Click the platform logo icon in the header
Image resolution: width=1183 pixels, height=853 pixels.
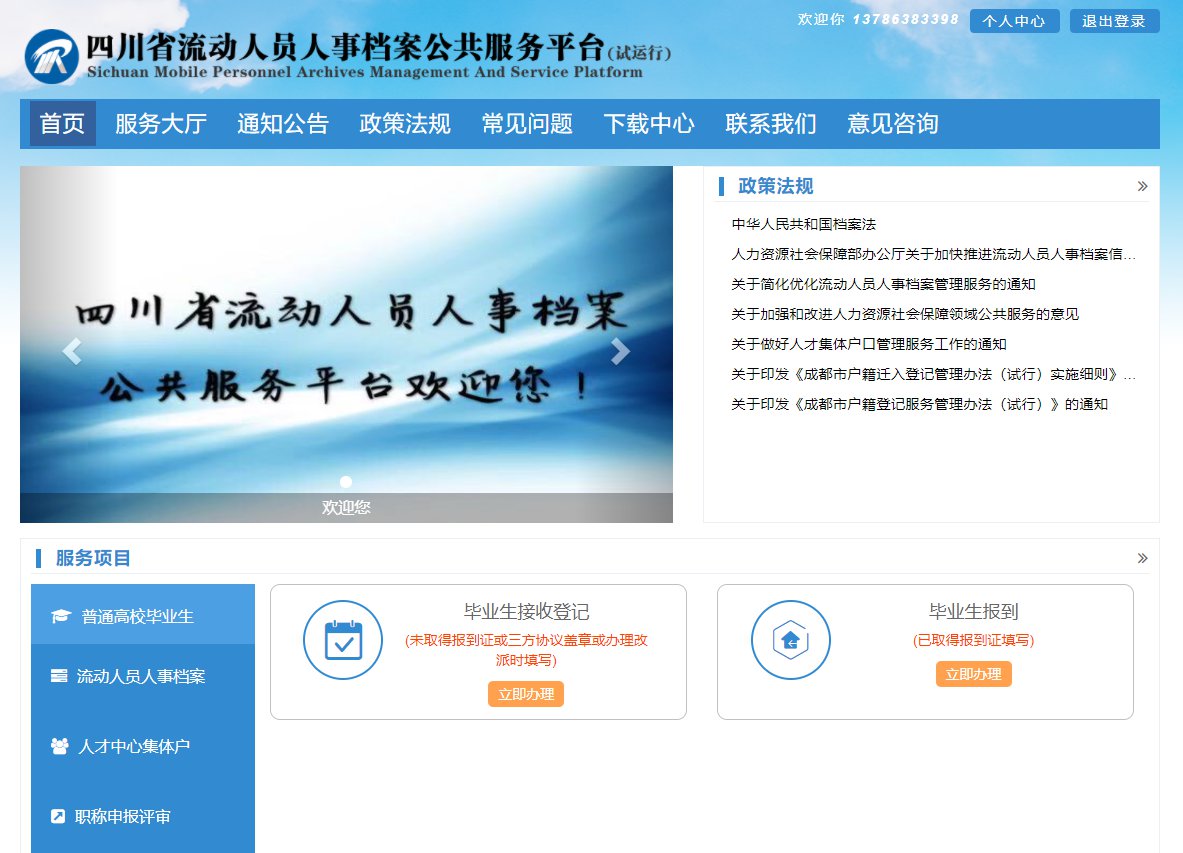point(52,57)
